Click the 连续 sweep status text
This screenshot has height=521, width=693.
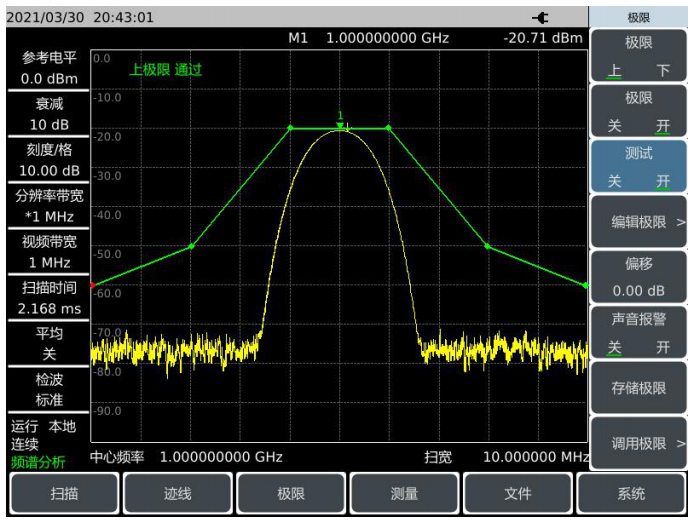[25, 444]
